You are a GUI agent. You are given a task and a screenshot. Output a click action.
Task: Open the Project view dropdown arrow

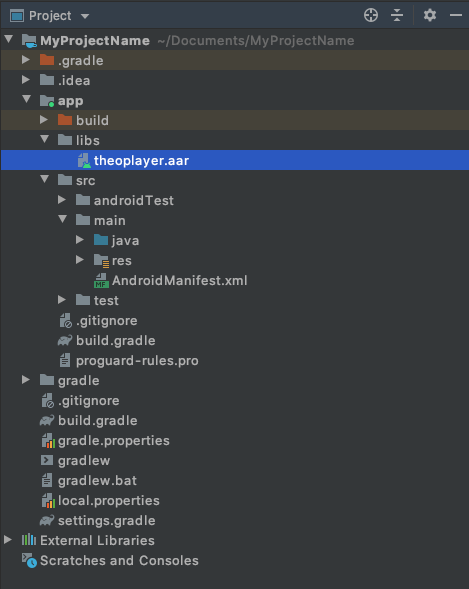(x=85, y=16)
